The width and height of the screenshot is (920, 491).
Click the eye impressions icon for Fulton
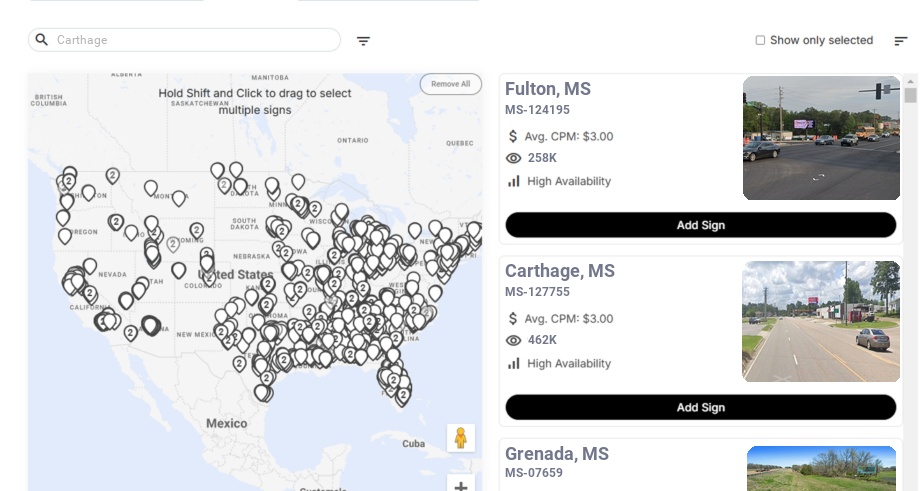514,158
